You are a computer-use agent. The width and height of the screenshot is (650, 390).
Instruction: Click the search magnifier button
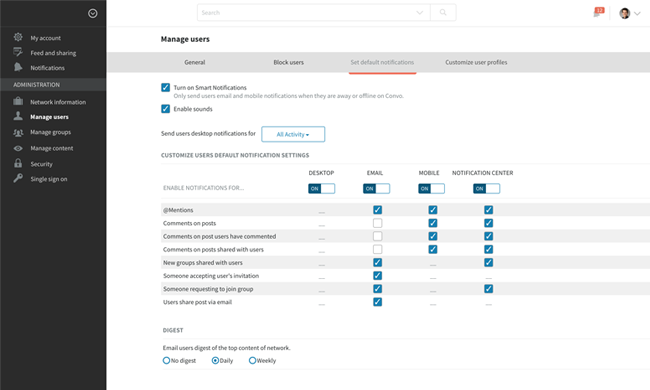coord(443,12)
